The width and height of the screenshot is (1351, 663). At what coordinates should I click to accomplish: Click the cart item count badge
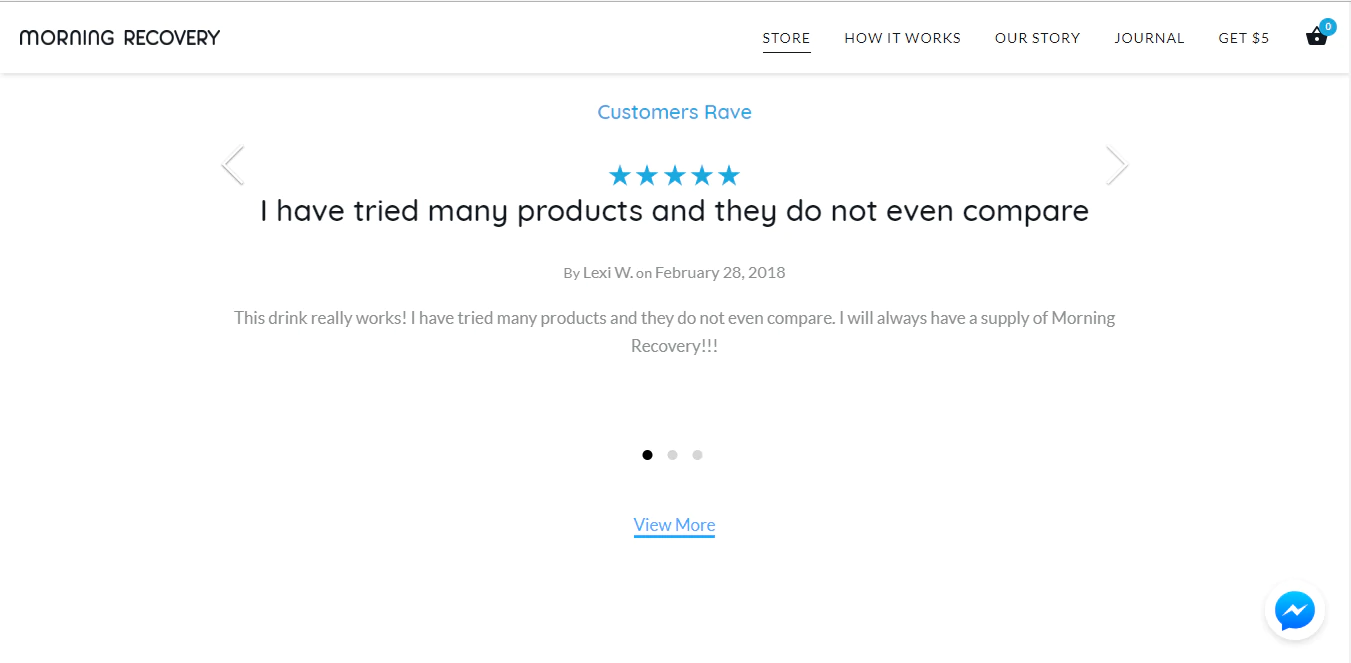click(x=1328, y=27)
